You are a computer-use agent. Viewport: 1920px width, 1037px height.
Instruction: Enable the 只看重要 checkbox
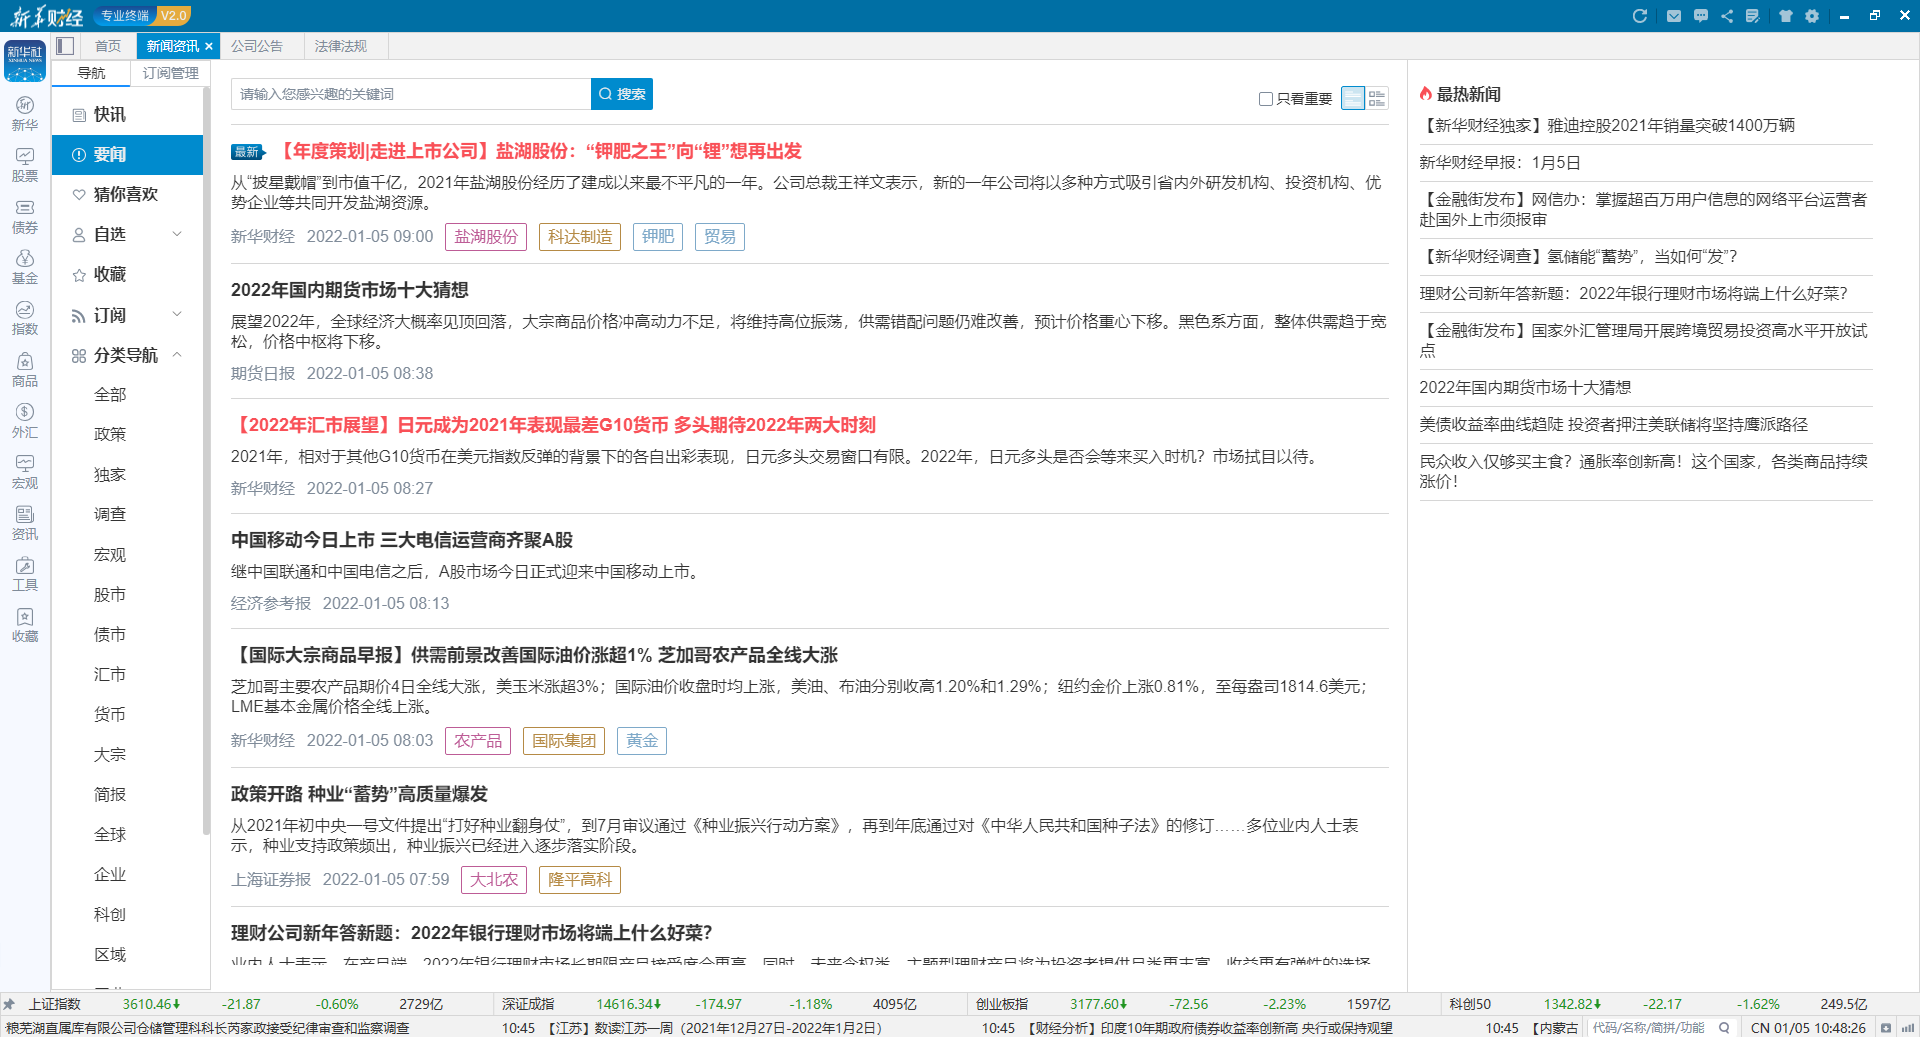tap(1266, 99)
